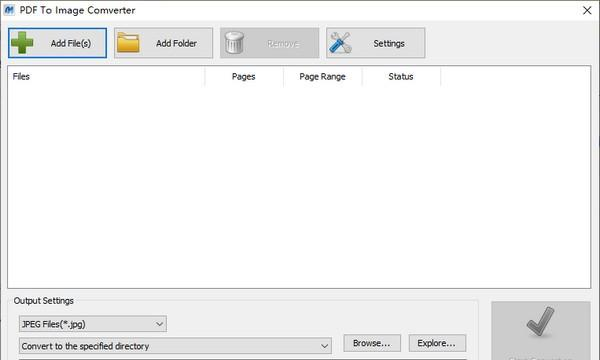Viewport: 600px width, 360px height.
Task: Click the Pages column header
Action: (244, 77)
